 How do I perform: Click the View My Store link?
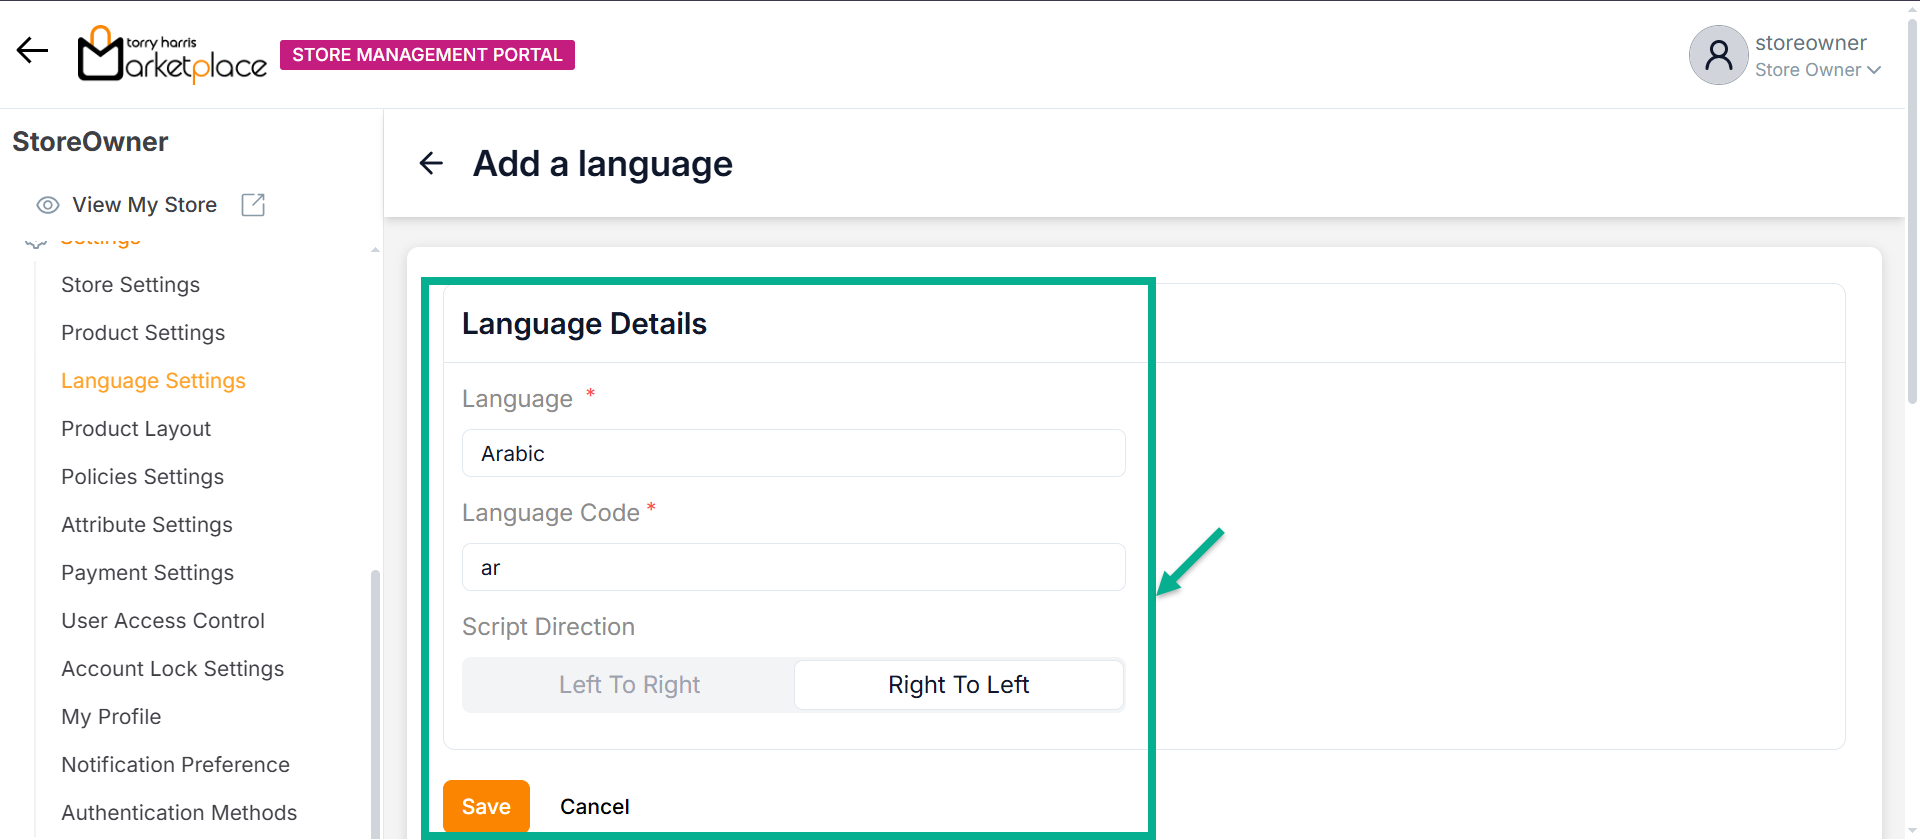(x=144, y=205)
